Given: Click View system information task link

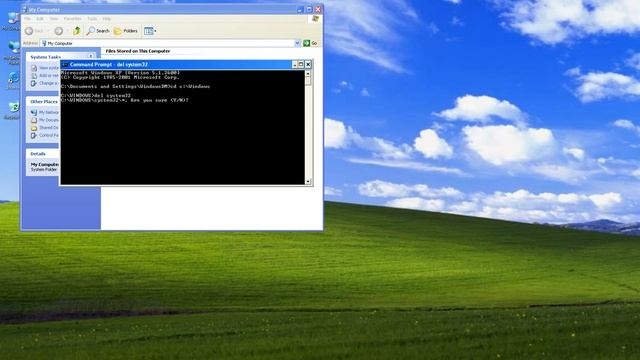Looking at the screenshot, I should 45,68.
